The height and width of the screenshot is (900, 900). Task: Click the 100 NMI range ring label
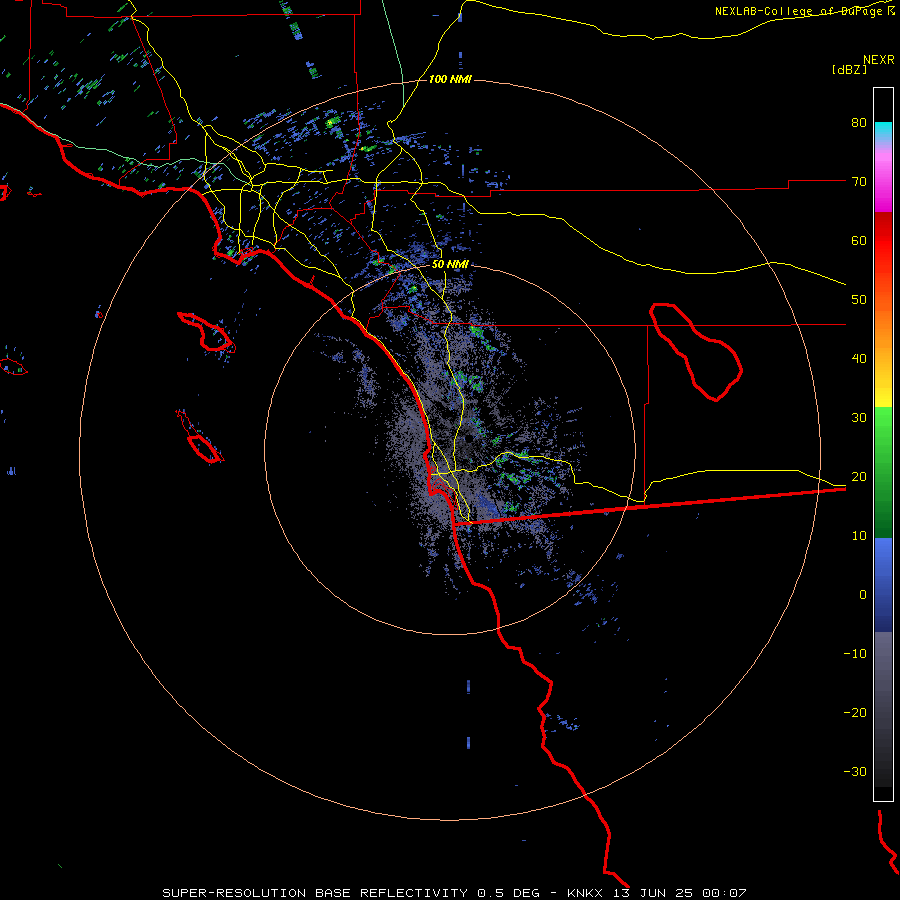pos(450,79)
